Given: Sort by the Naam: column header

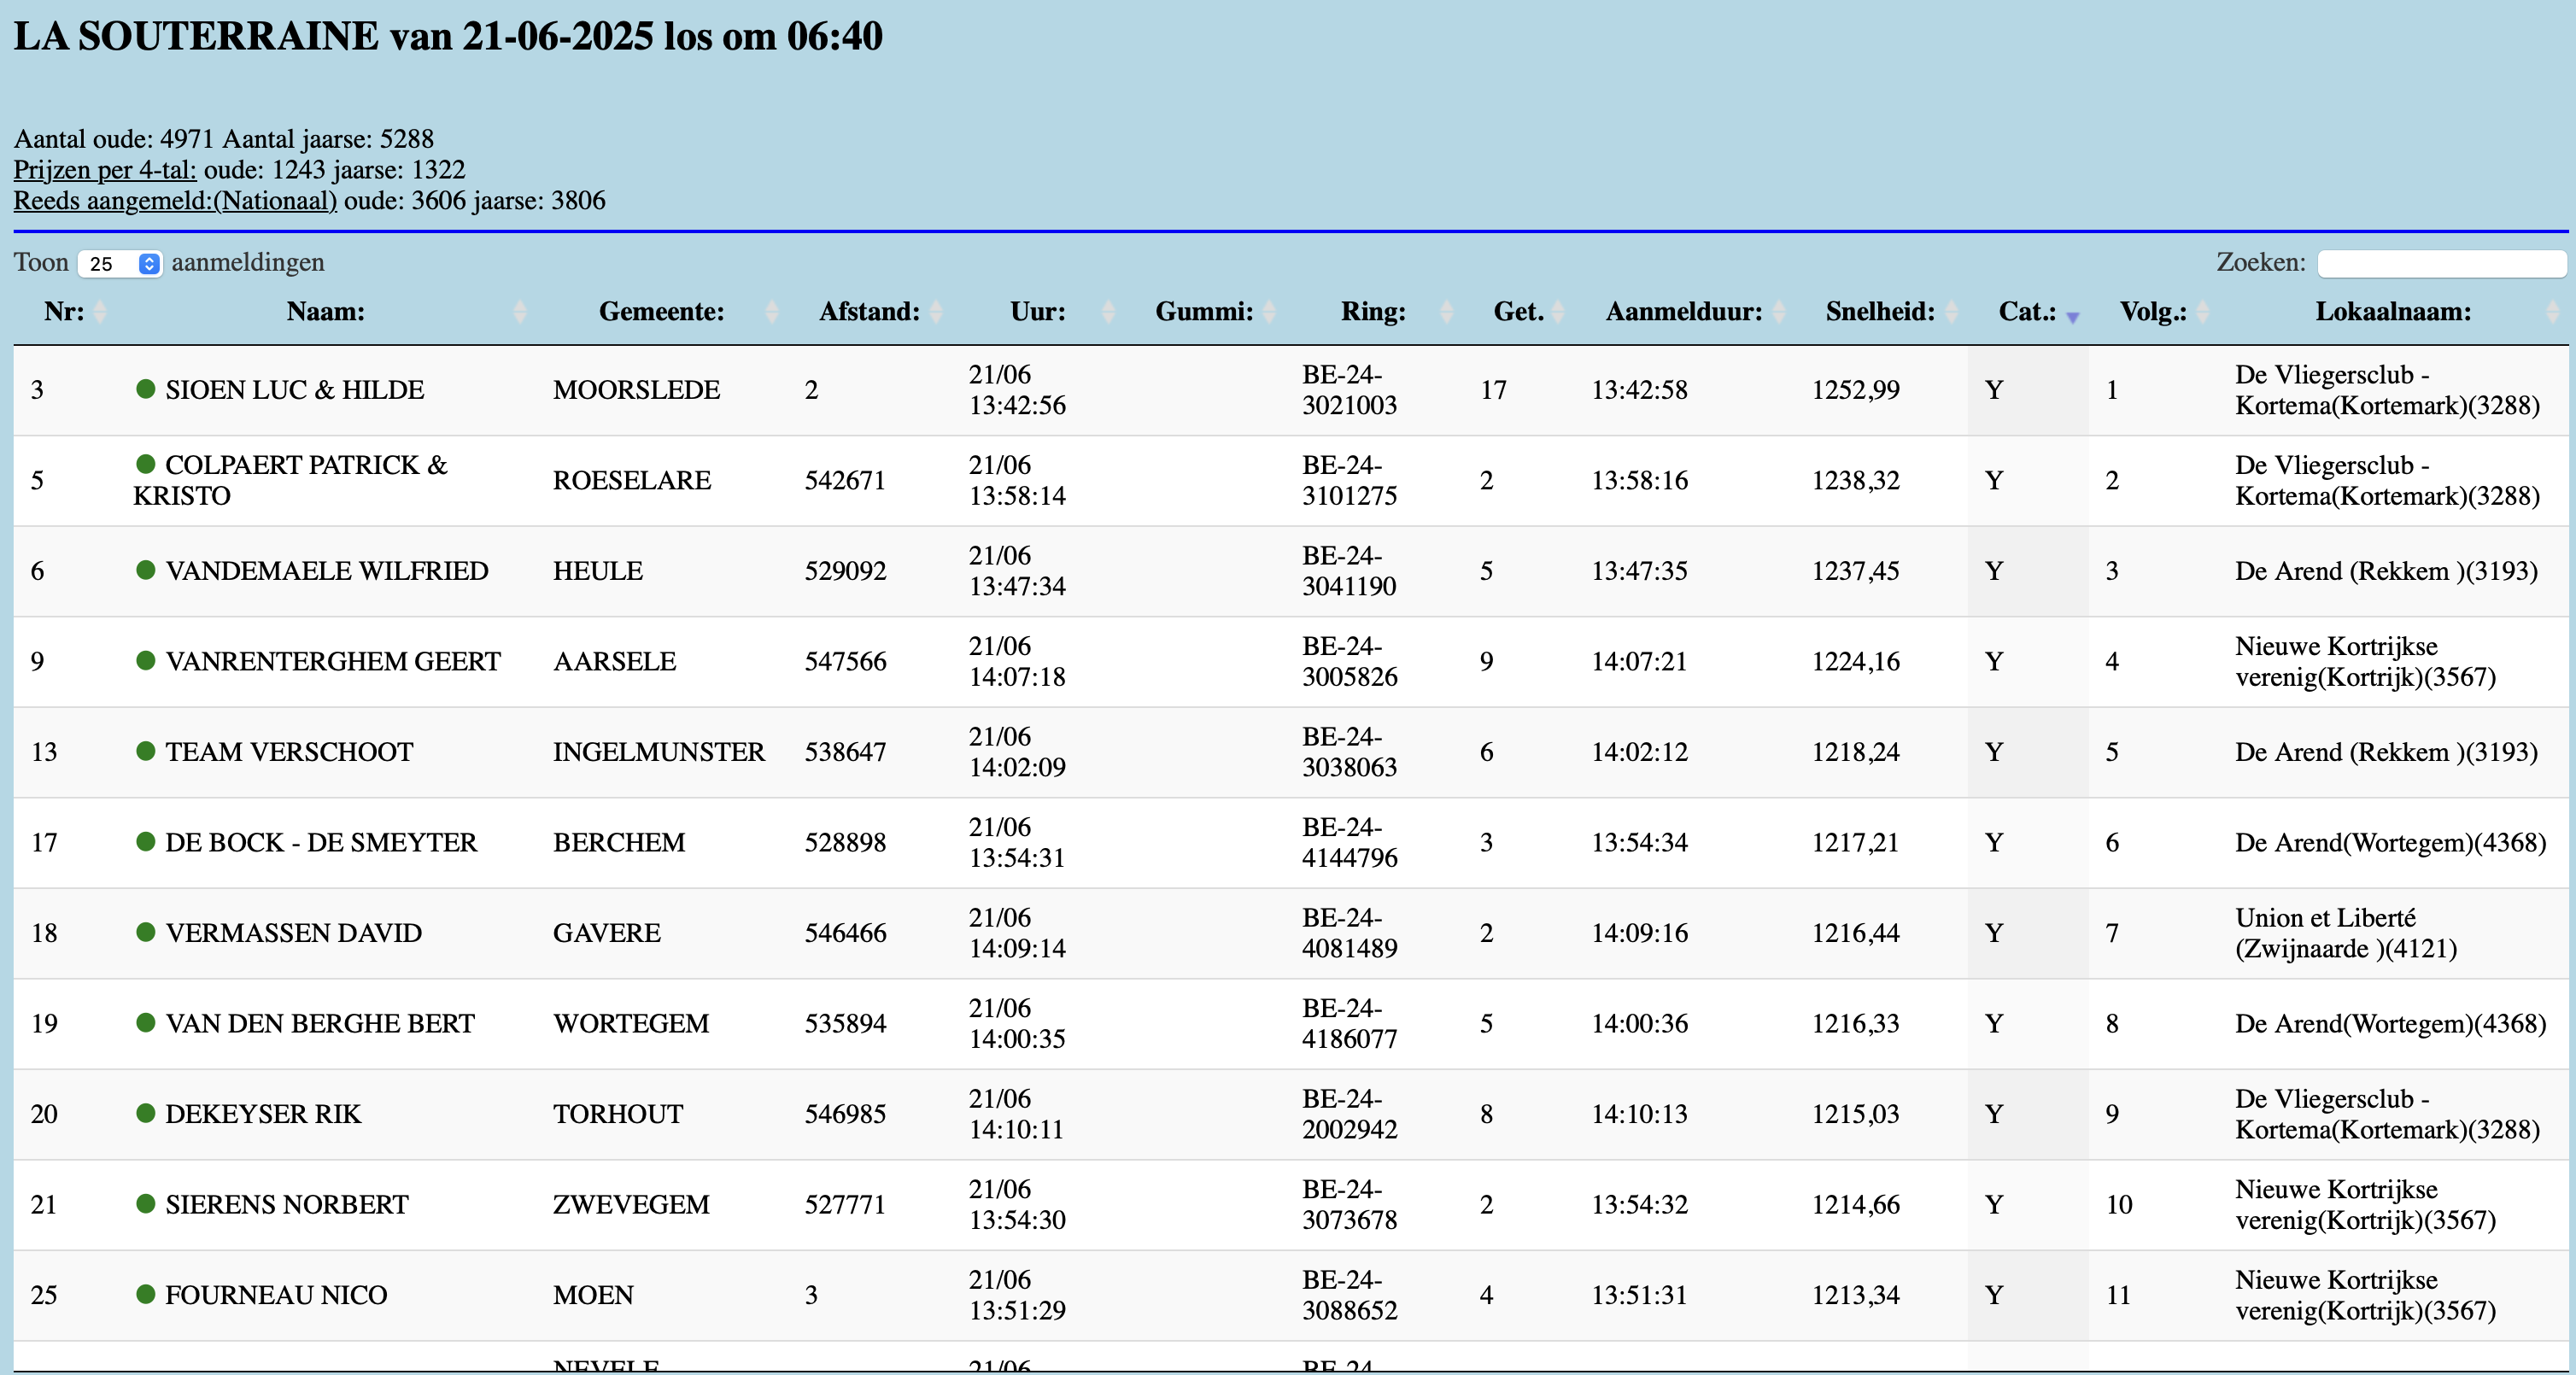Looking at the screenshot, I should pos(325,312).
